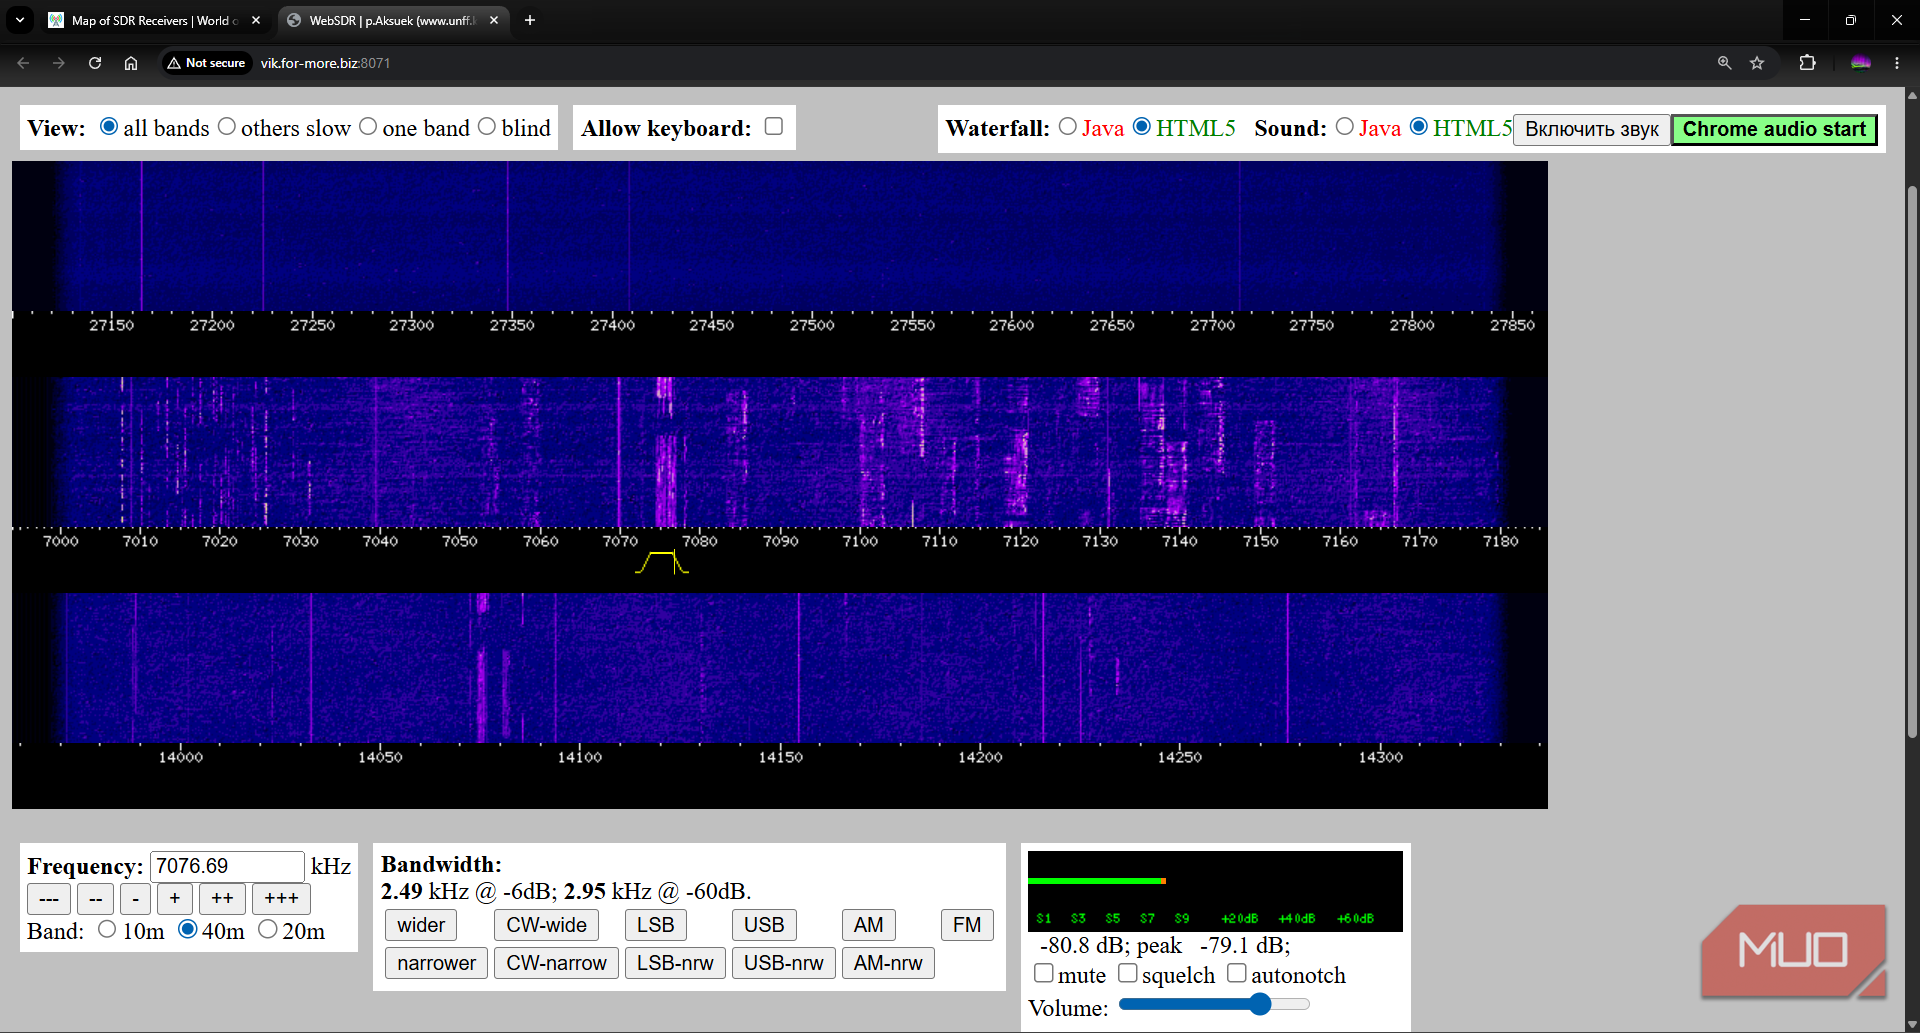Click the '+++' frequency step button
Screen dimensions: 1920x1033
pyautogui.click(x=281, y=899)
